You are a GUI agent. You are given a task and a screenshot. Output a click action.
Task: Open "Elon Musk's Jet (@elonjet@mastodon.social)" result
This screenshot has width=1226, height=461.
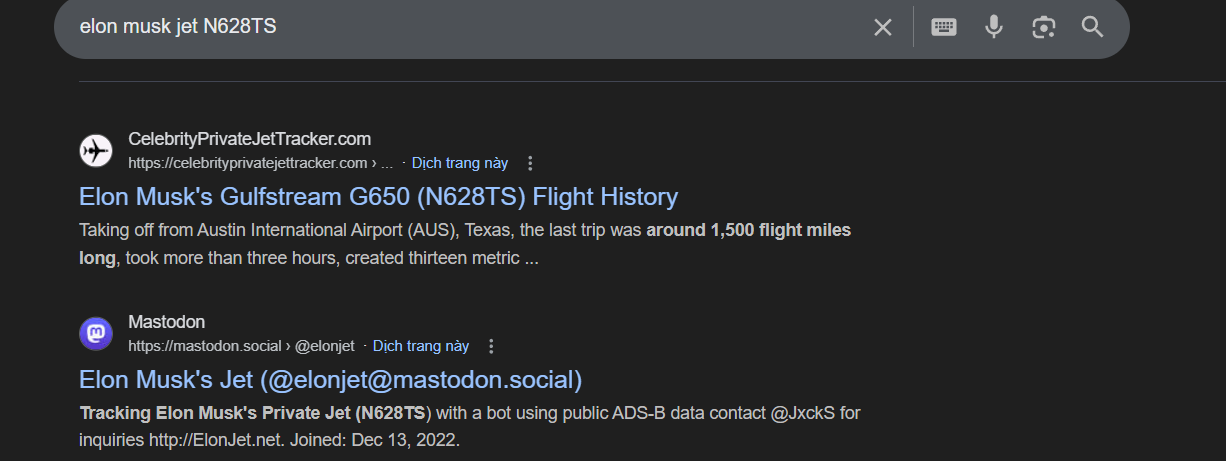(x=330, y=380)
